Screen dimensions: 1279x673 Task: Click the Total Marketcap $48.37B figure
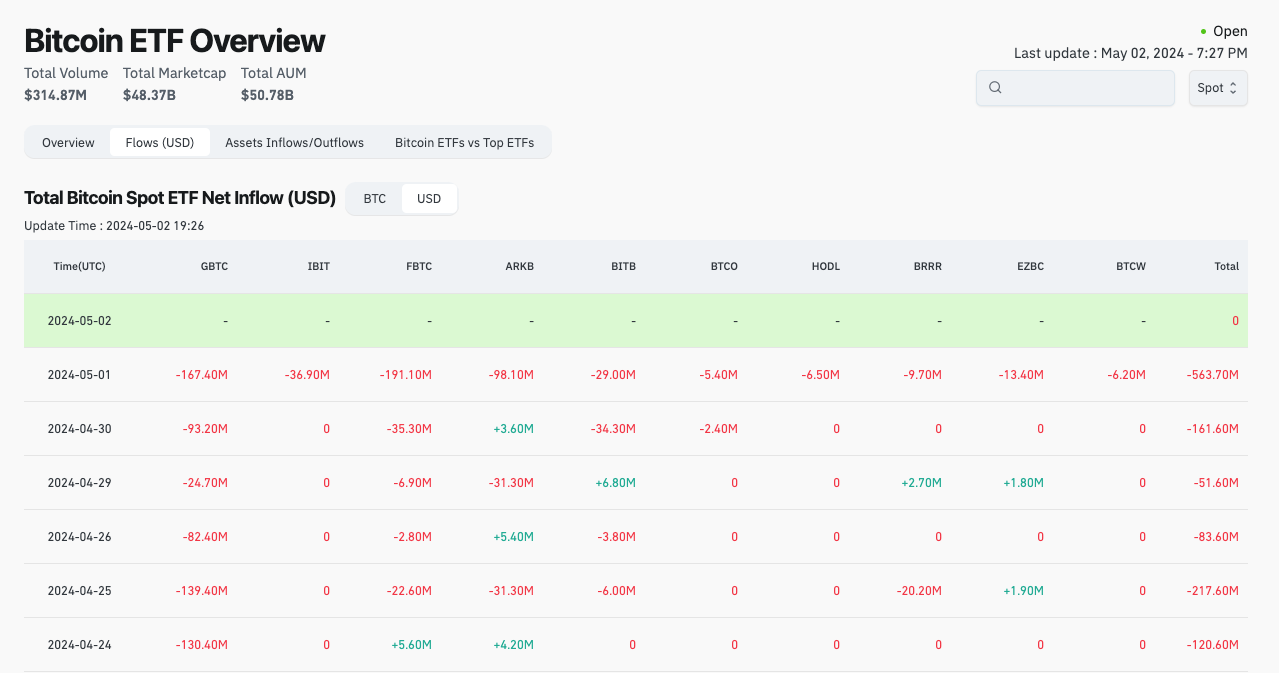pos(149,95)
